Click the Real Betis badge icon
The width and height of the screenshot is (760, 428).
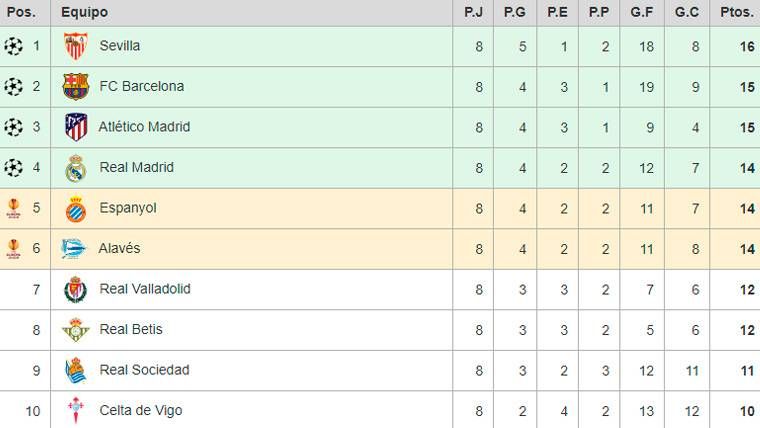tap(75, 330)
